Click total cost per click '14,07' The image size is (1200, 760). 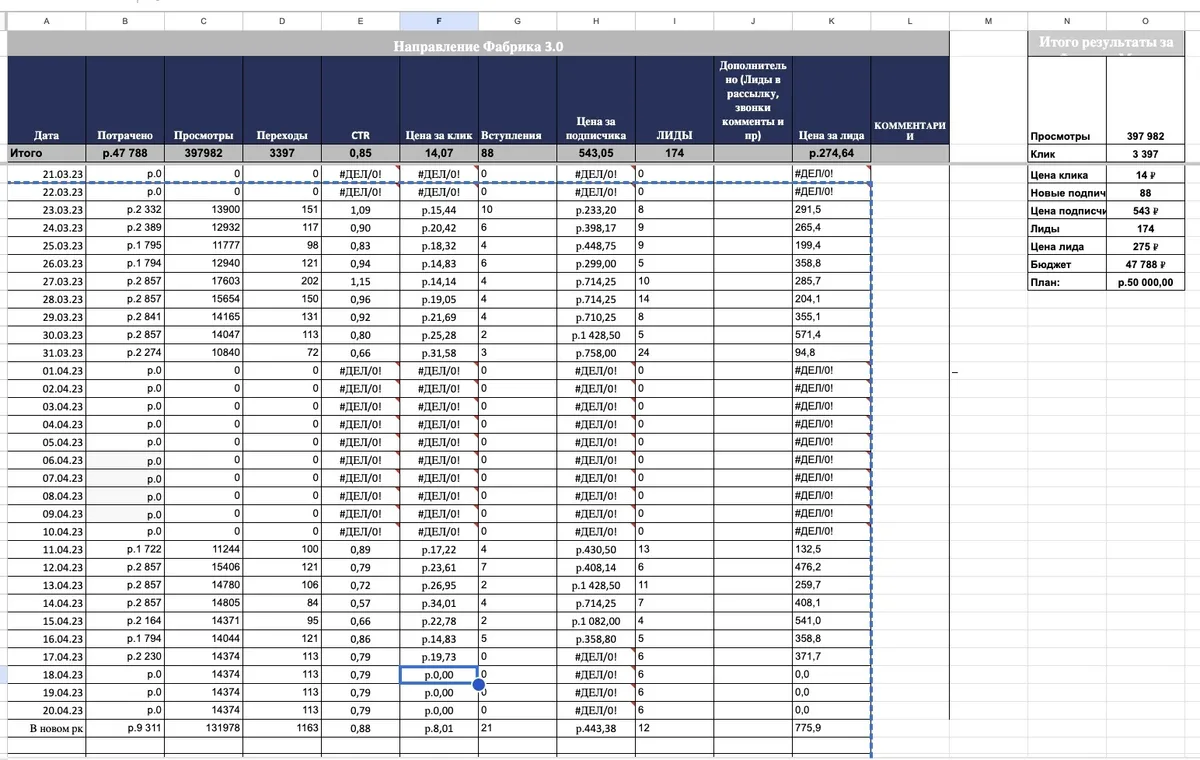pos(438,154)
